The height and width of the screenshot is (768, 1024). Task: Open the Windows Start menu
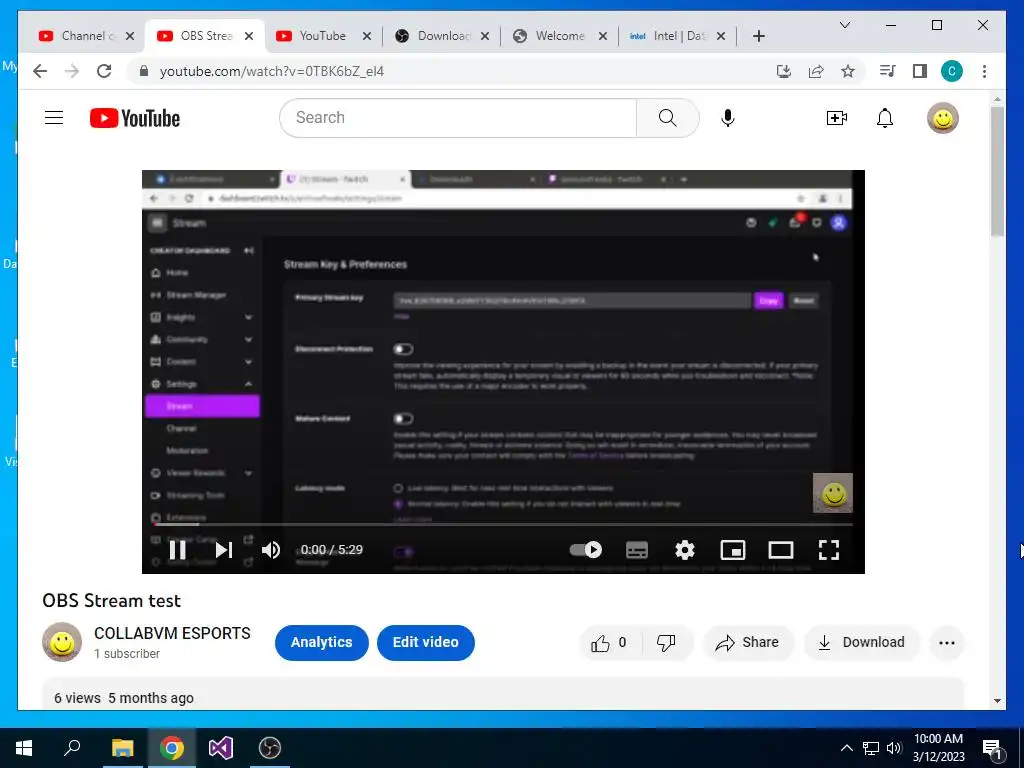(x=24, y=748)
